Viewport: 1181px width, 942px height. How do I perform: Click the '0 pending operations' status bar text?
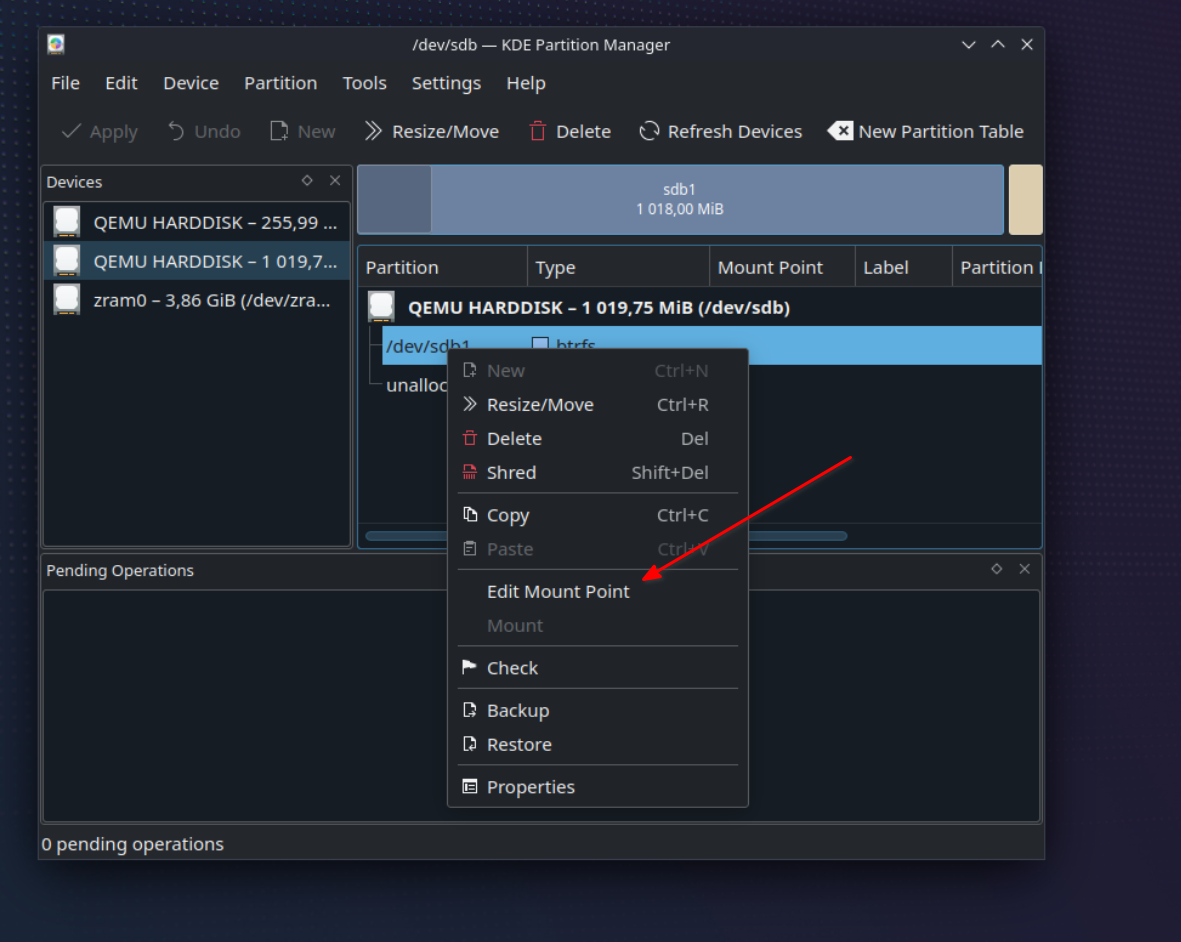click(133, 844)
